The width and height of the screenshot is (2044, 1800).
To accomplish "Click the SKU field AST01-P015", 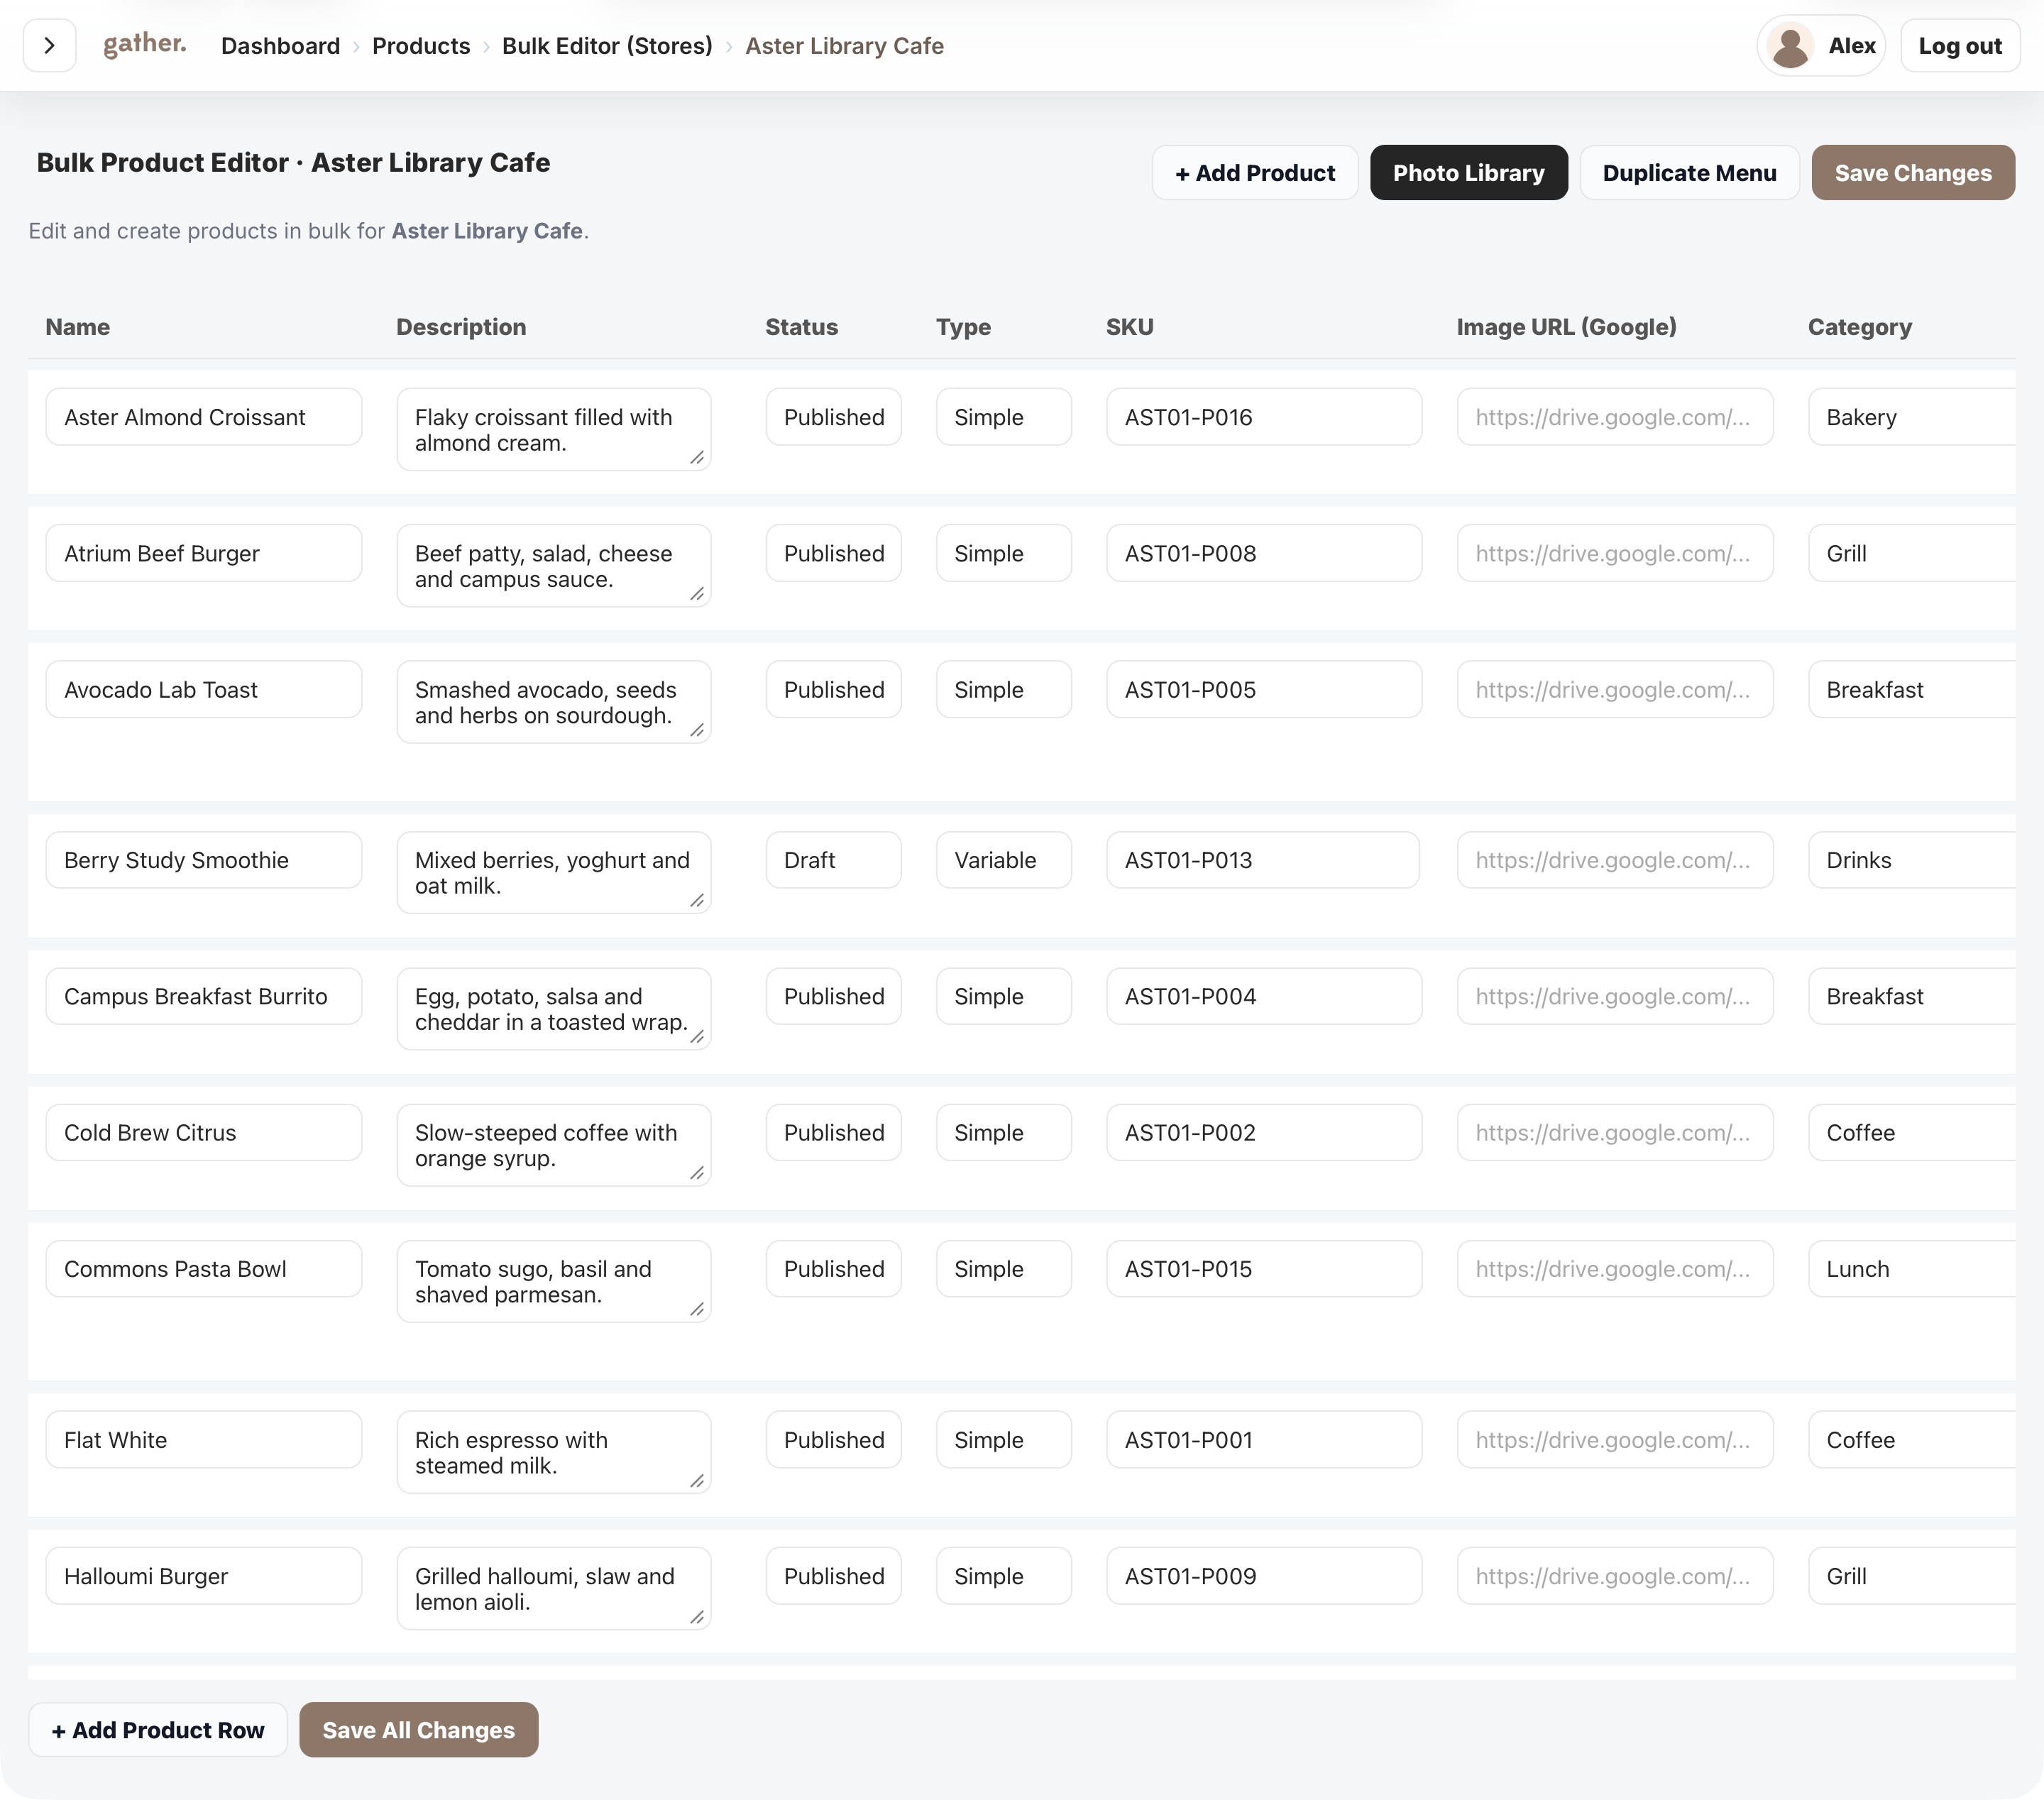I will click(x=1264, y=1269).
